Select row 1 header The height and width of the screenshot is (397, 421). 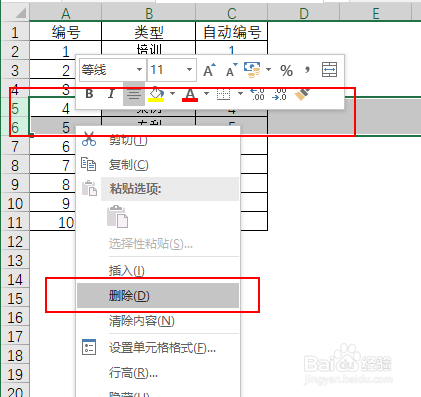(x=15, y=32)
